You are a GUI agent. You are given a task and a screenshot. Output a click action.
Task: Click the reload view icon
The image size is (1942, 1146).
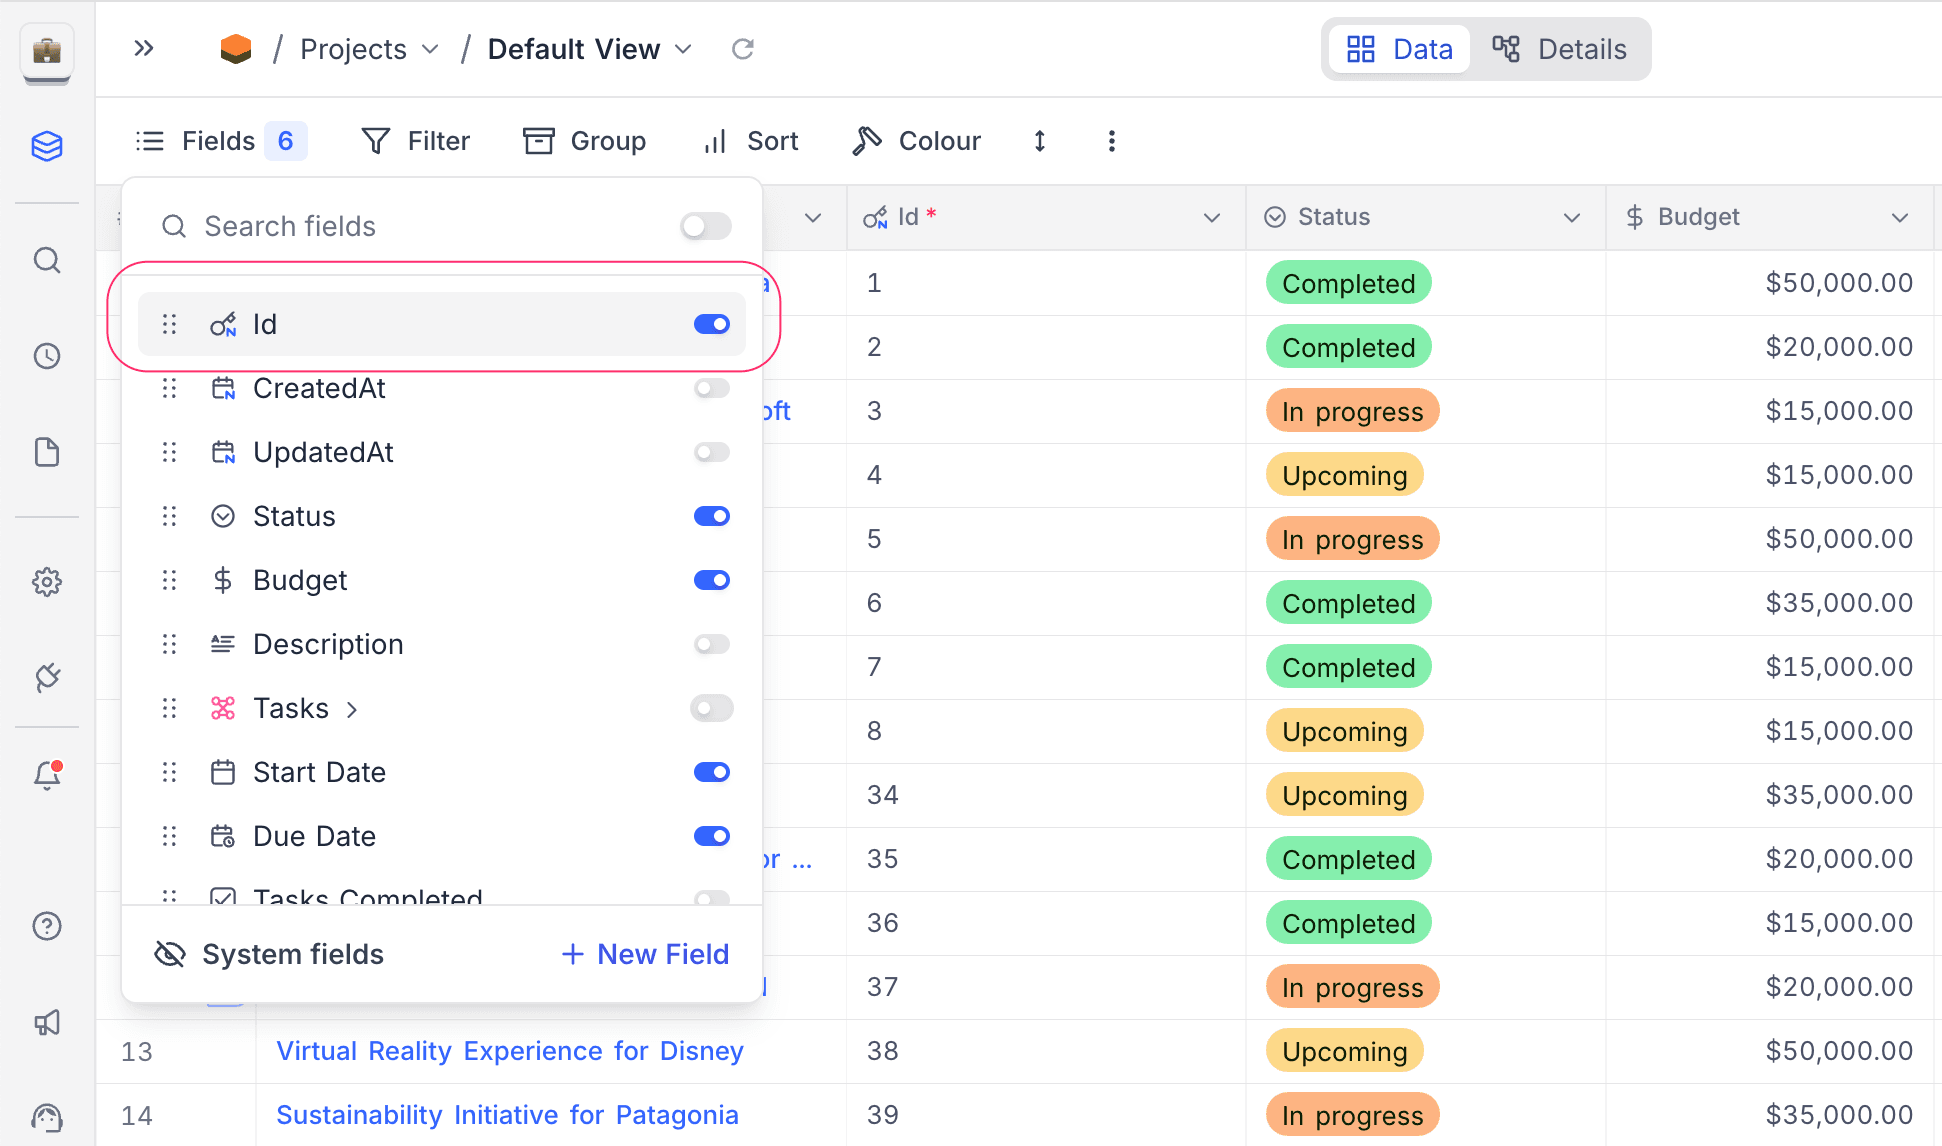tap(742, 49)
